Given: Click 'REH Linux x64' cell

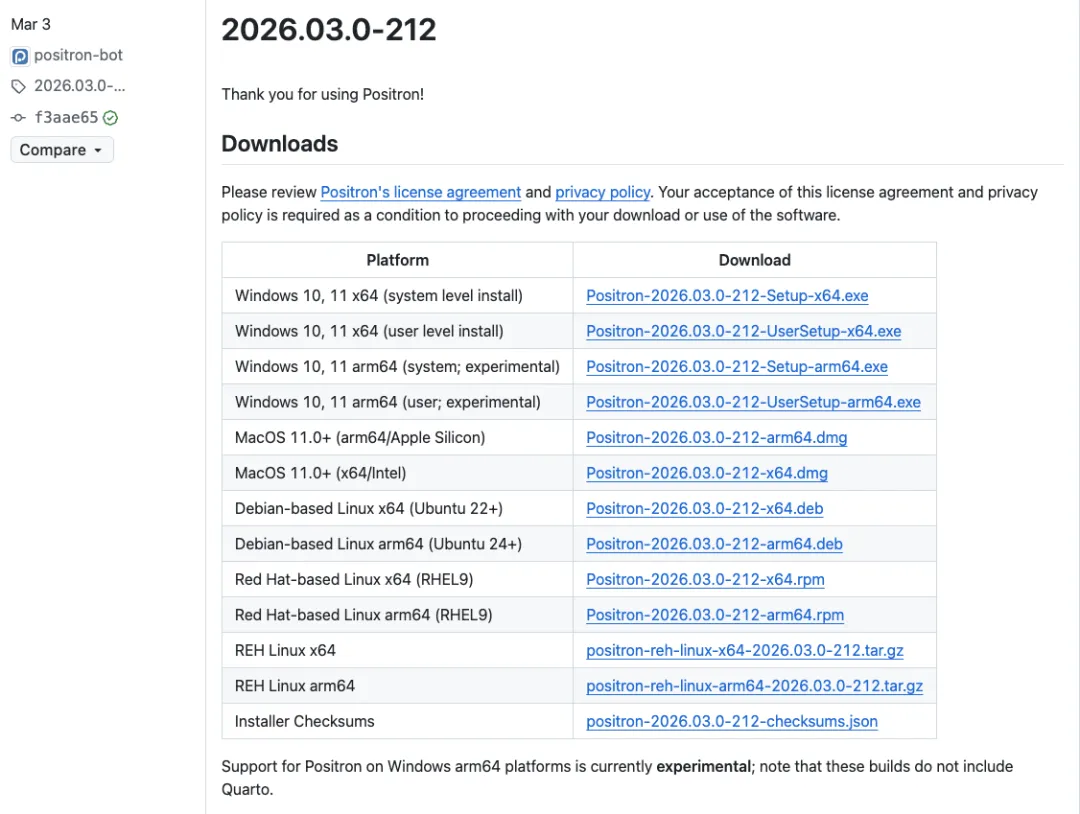Looking at the screenshot, I should click(397, 651).
